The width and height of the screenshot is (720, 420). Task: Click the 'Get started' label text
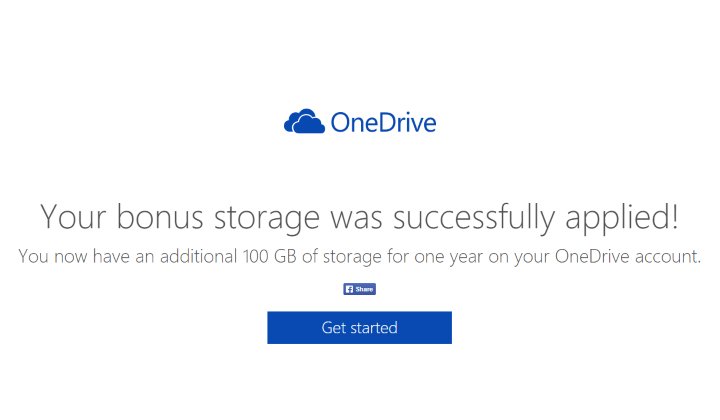[359, 328]
